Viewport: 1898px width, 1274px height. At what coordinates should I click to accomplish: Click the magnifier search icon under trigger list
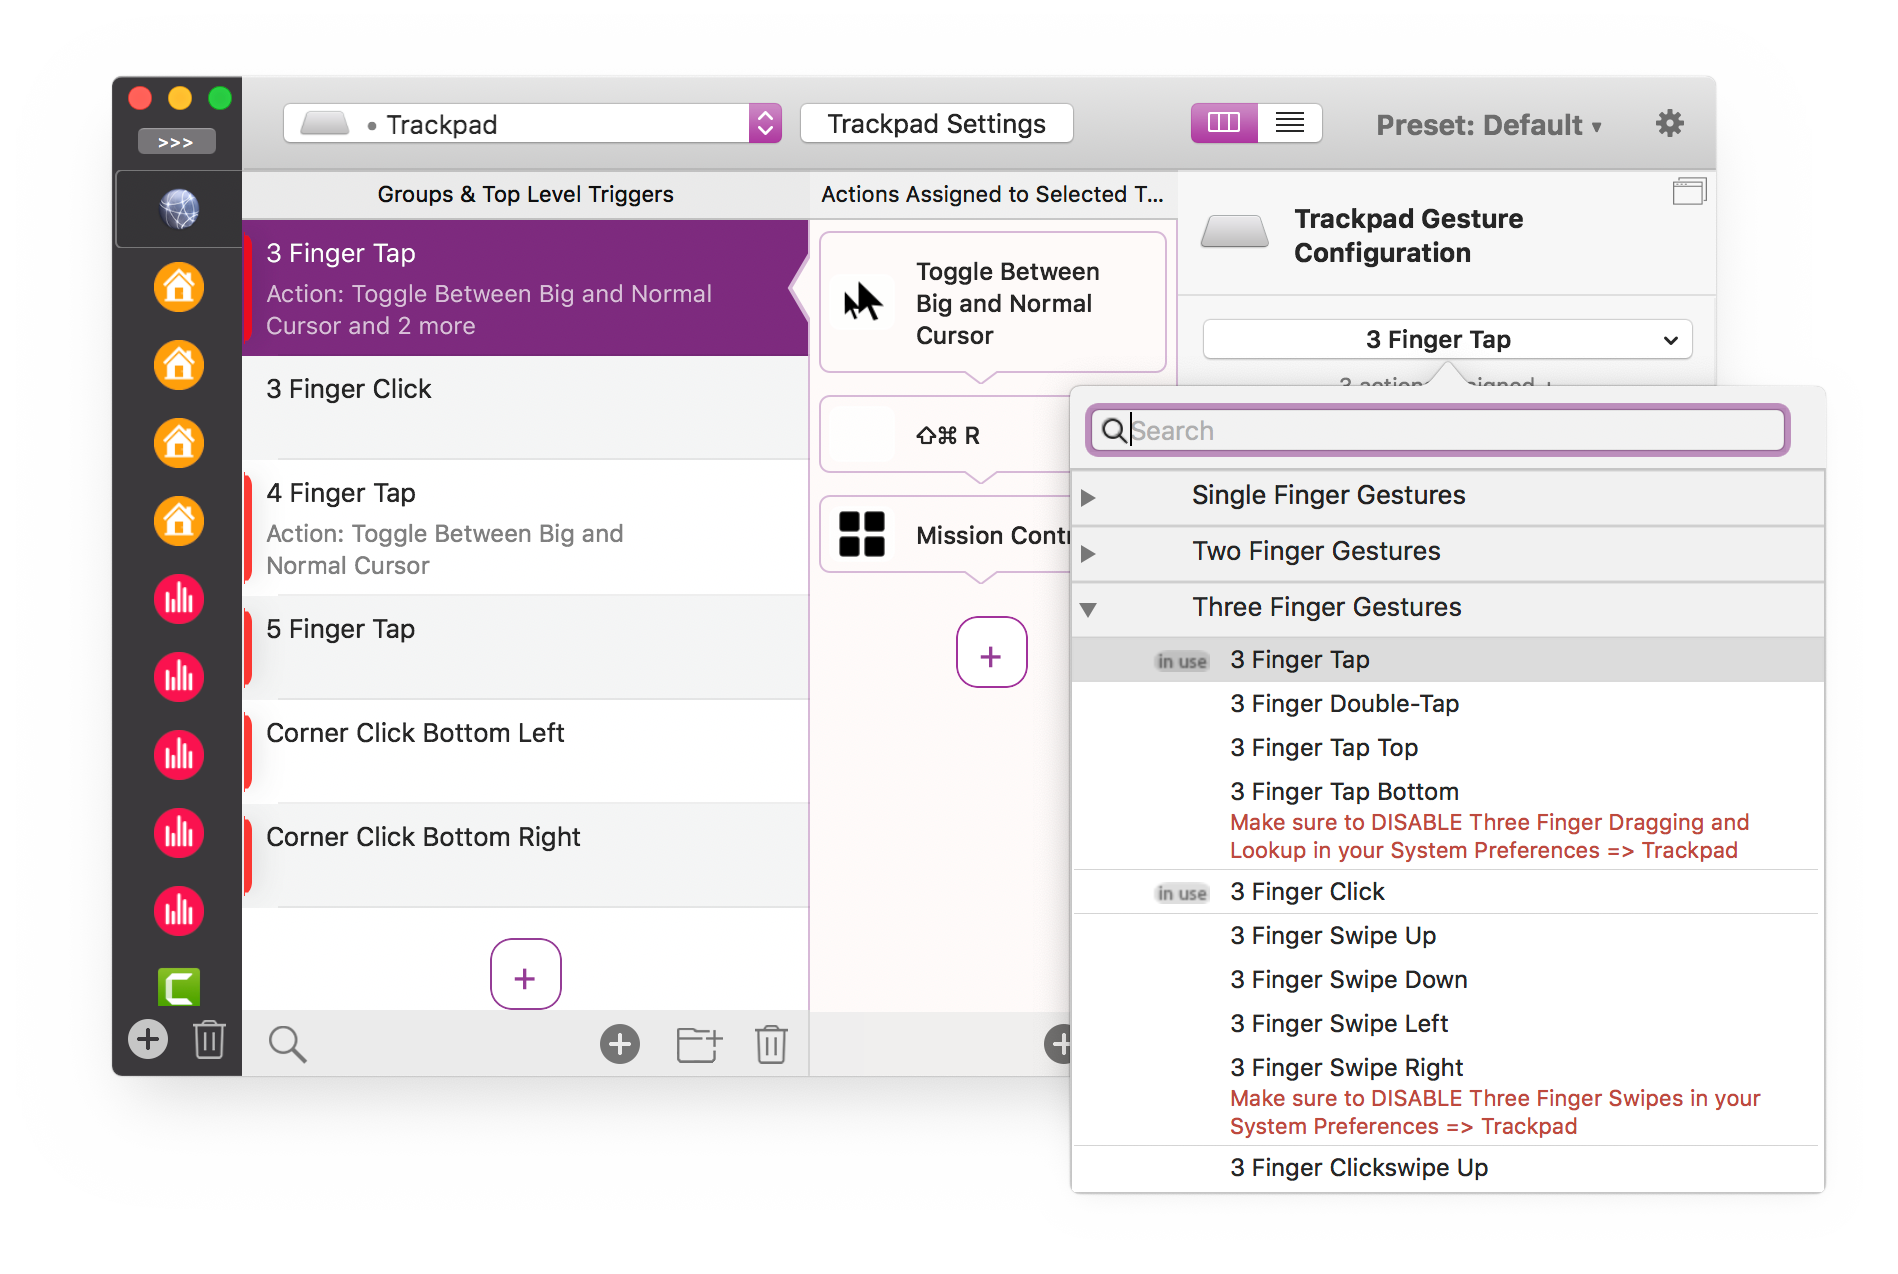[x=287, y=1043]
